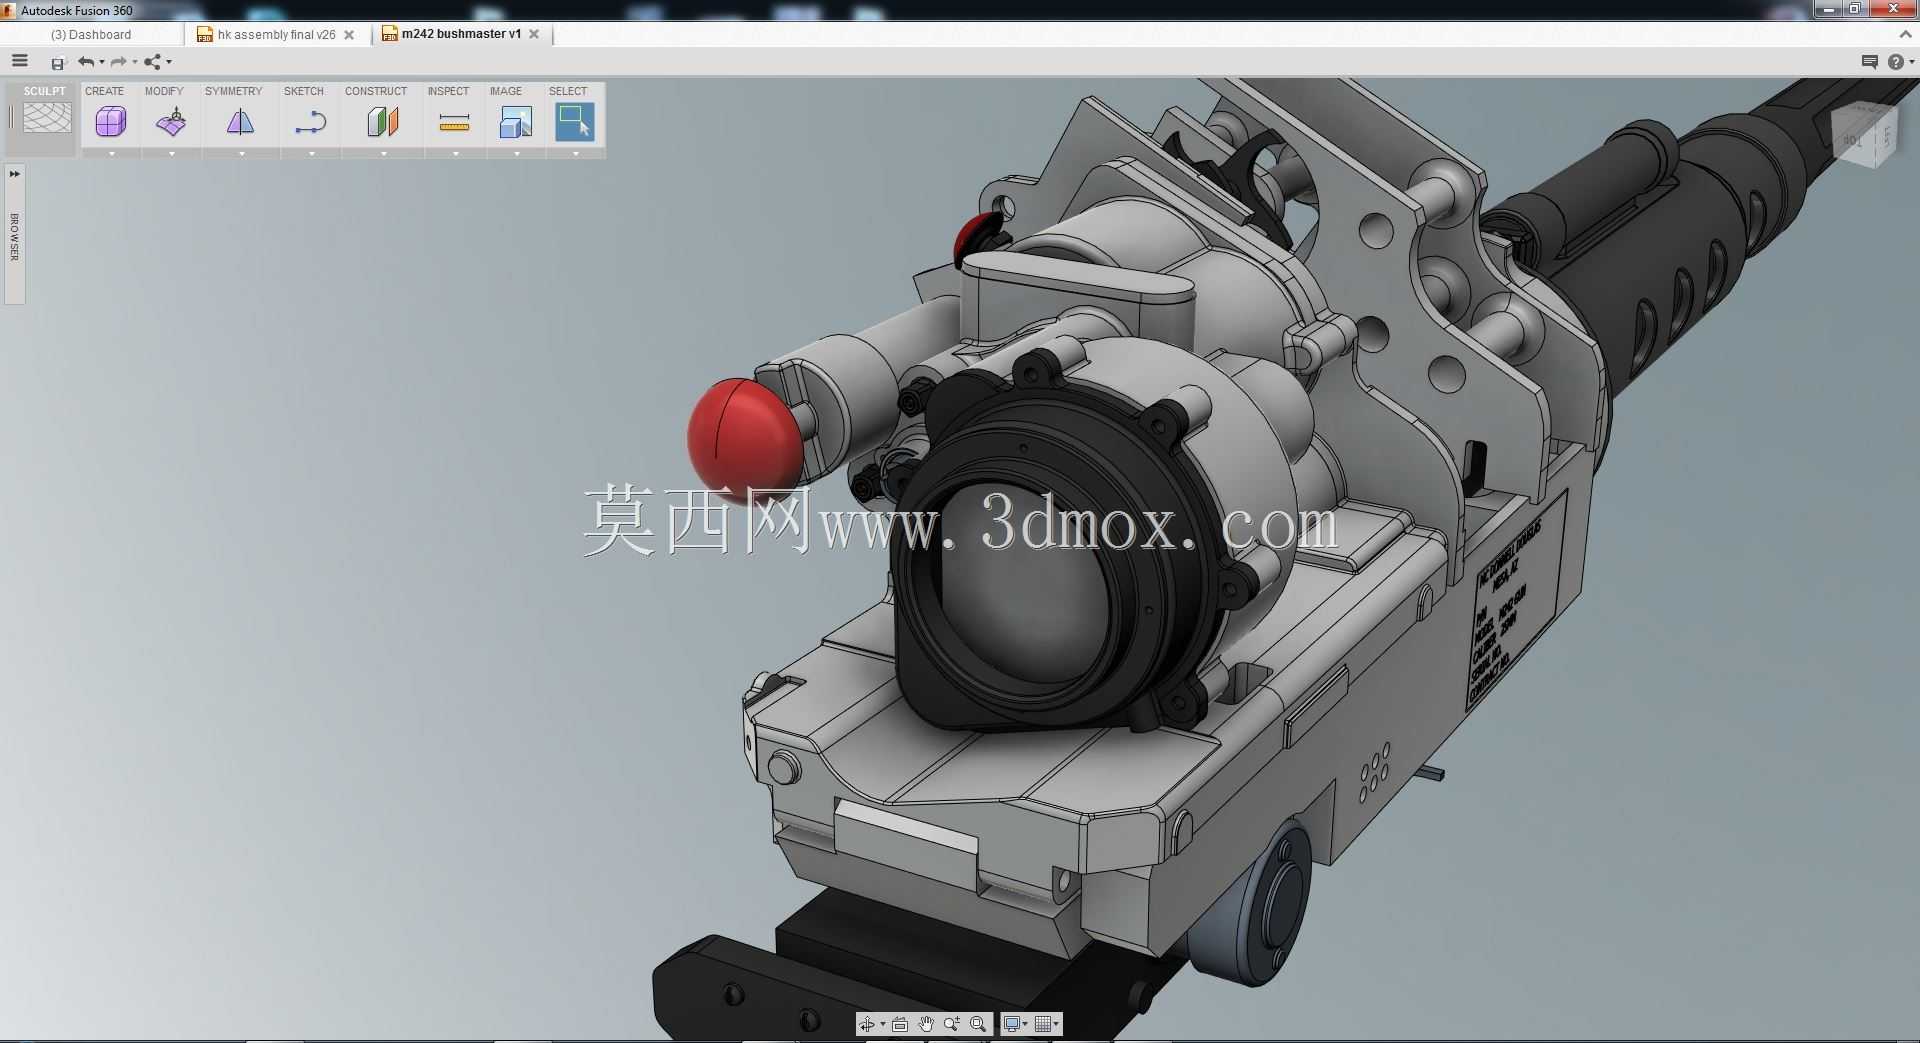Select the Inspect measure icon
The height and width of the screenshot is (1043, 1920).
pyautogui.click(x=455, y=122)
